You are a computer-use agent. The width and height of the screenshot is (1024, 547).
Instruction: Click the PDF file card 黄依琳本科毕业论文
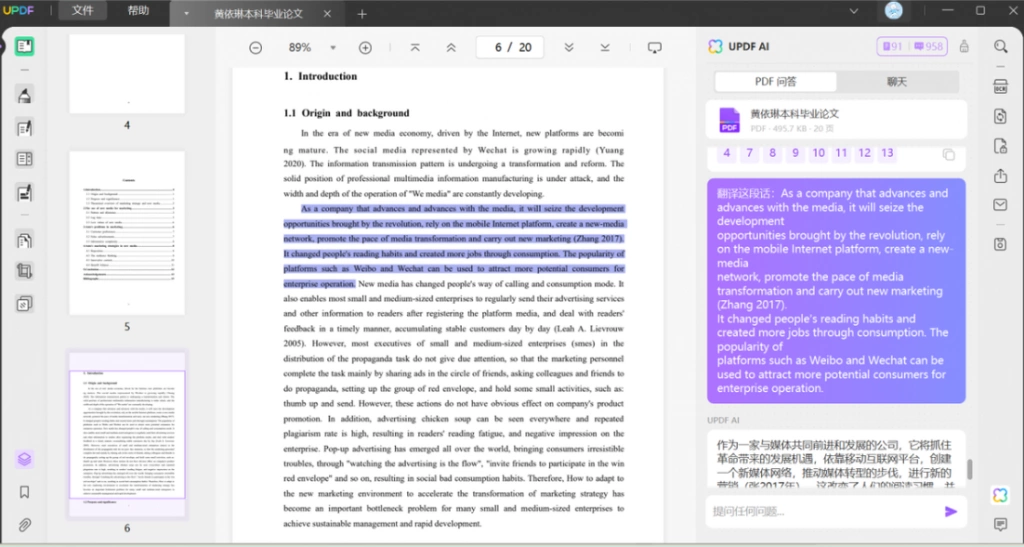click(836, 119)
